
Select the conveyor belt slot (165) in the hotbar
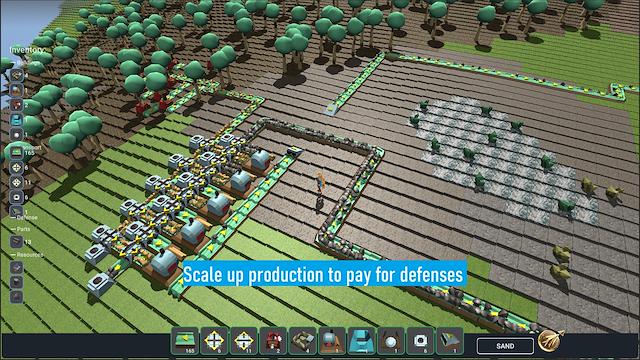[185, 340]
